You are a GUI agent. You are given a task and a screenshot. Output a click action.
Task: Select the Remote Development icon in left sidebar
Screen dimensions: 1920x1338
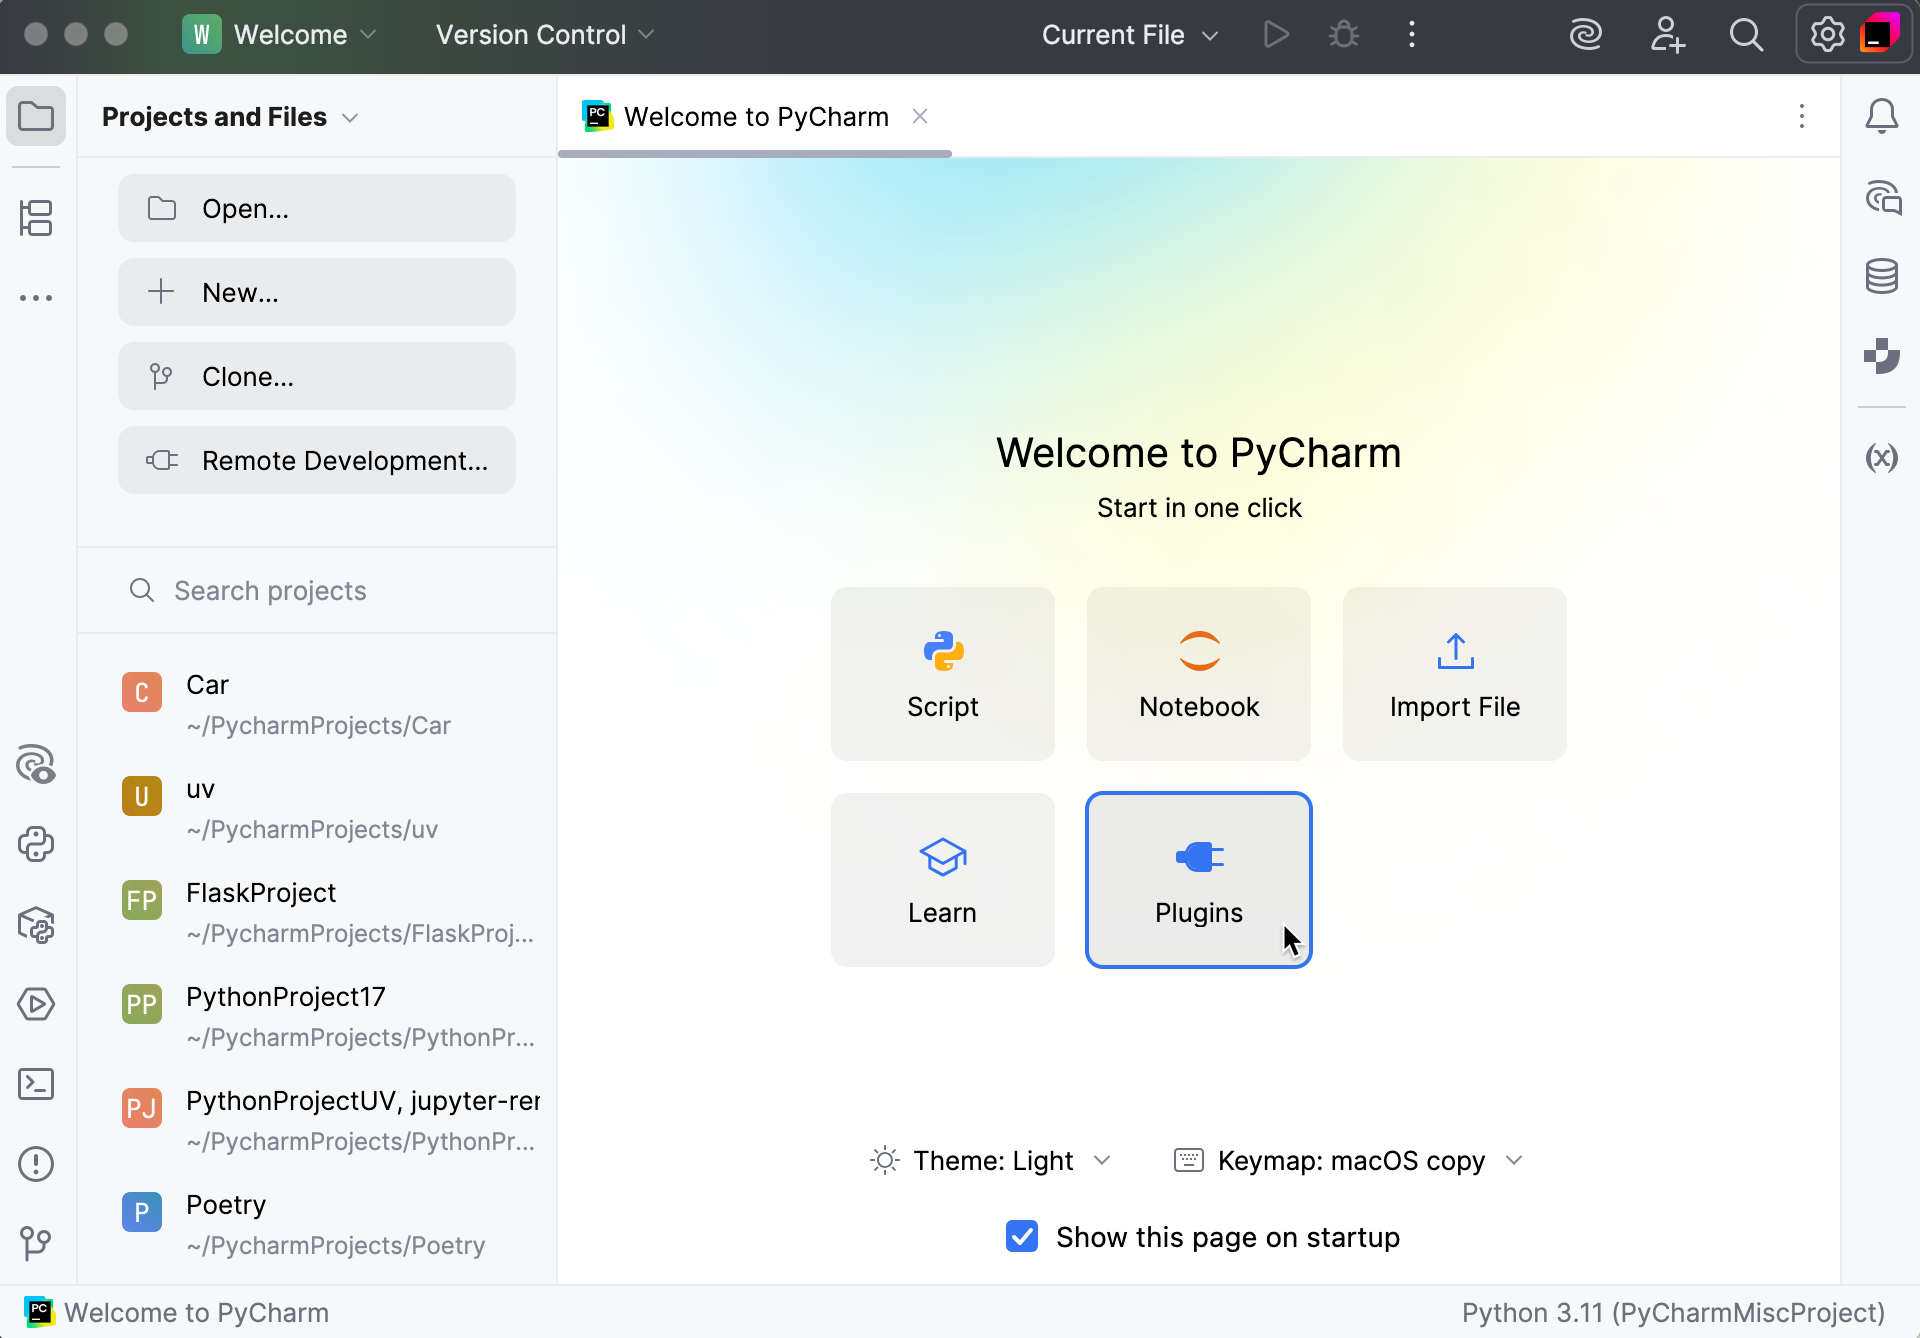coord(37,218)
